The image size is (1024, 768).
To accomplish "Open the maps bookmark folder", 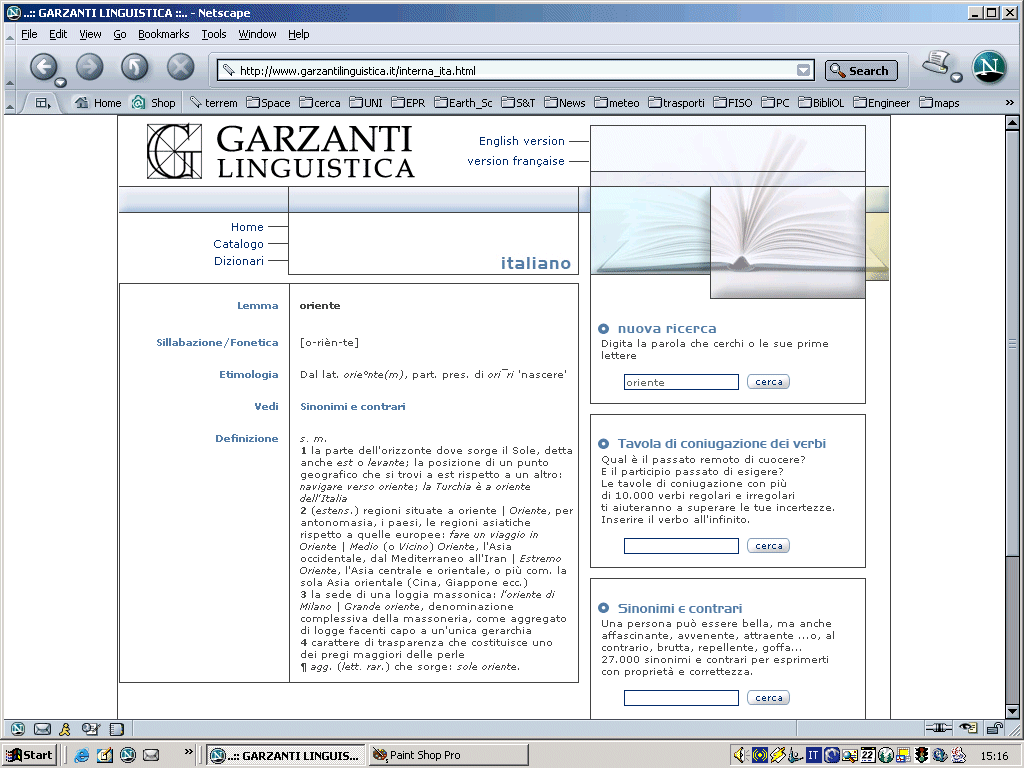I will [939, 103].
